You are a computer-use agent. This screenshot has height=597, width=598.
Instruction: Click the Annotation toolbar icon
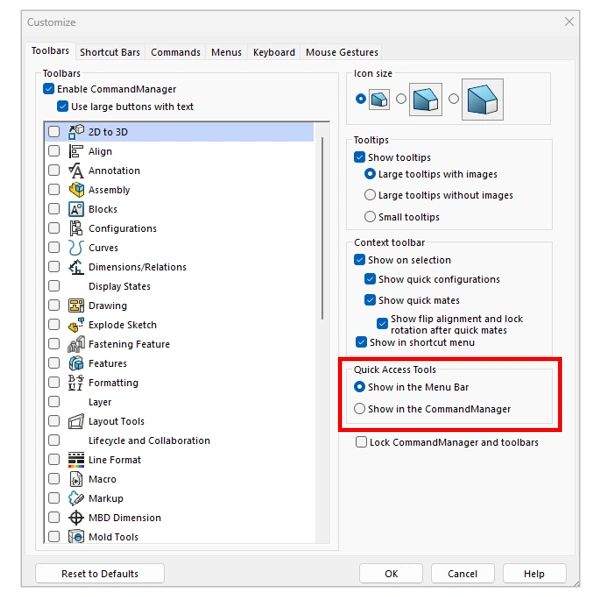click(76, 171)
